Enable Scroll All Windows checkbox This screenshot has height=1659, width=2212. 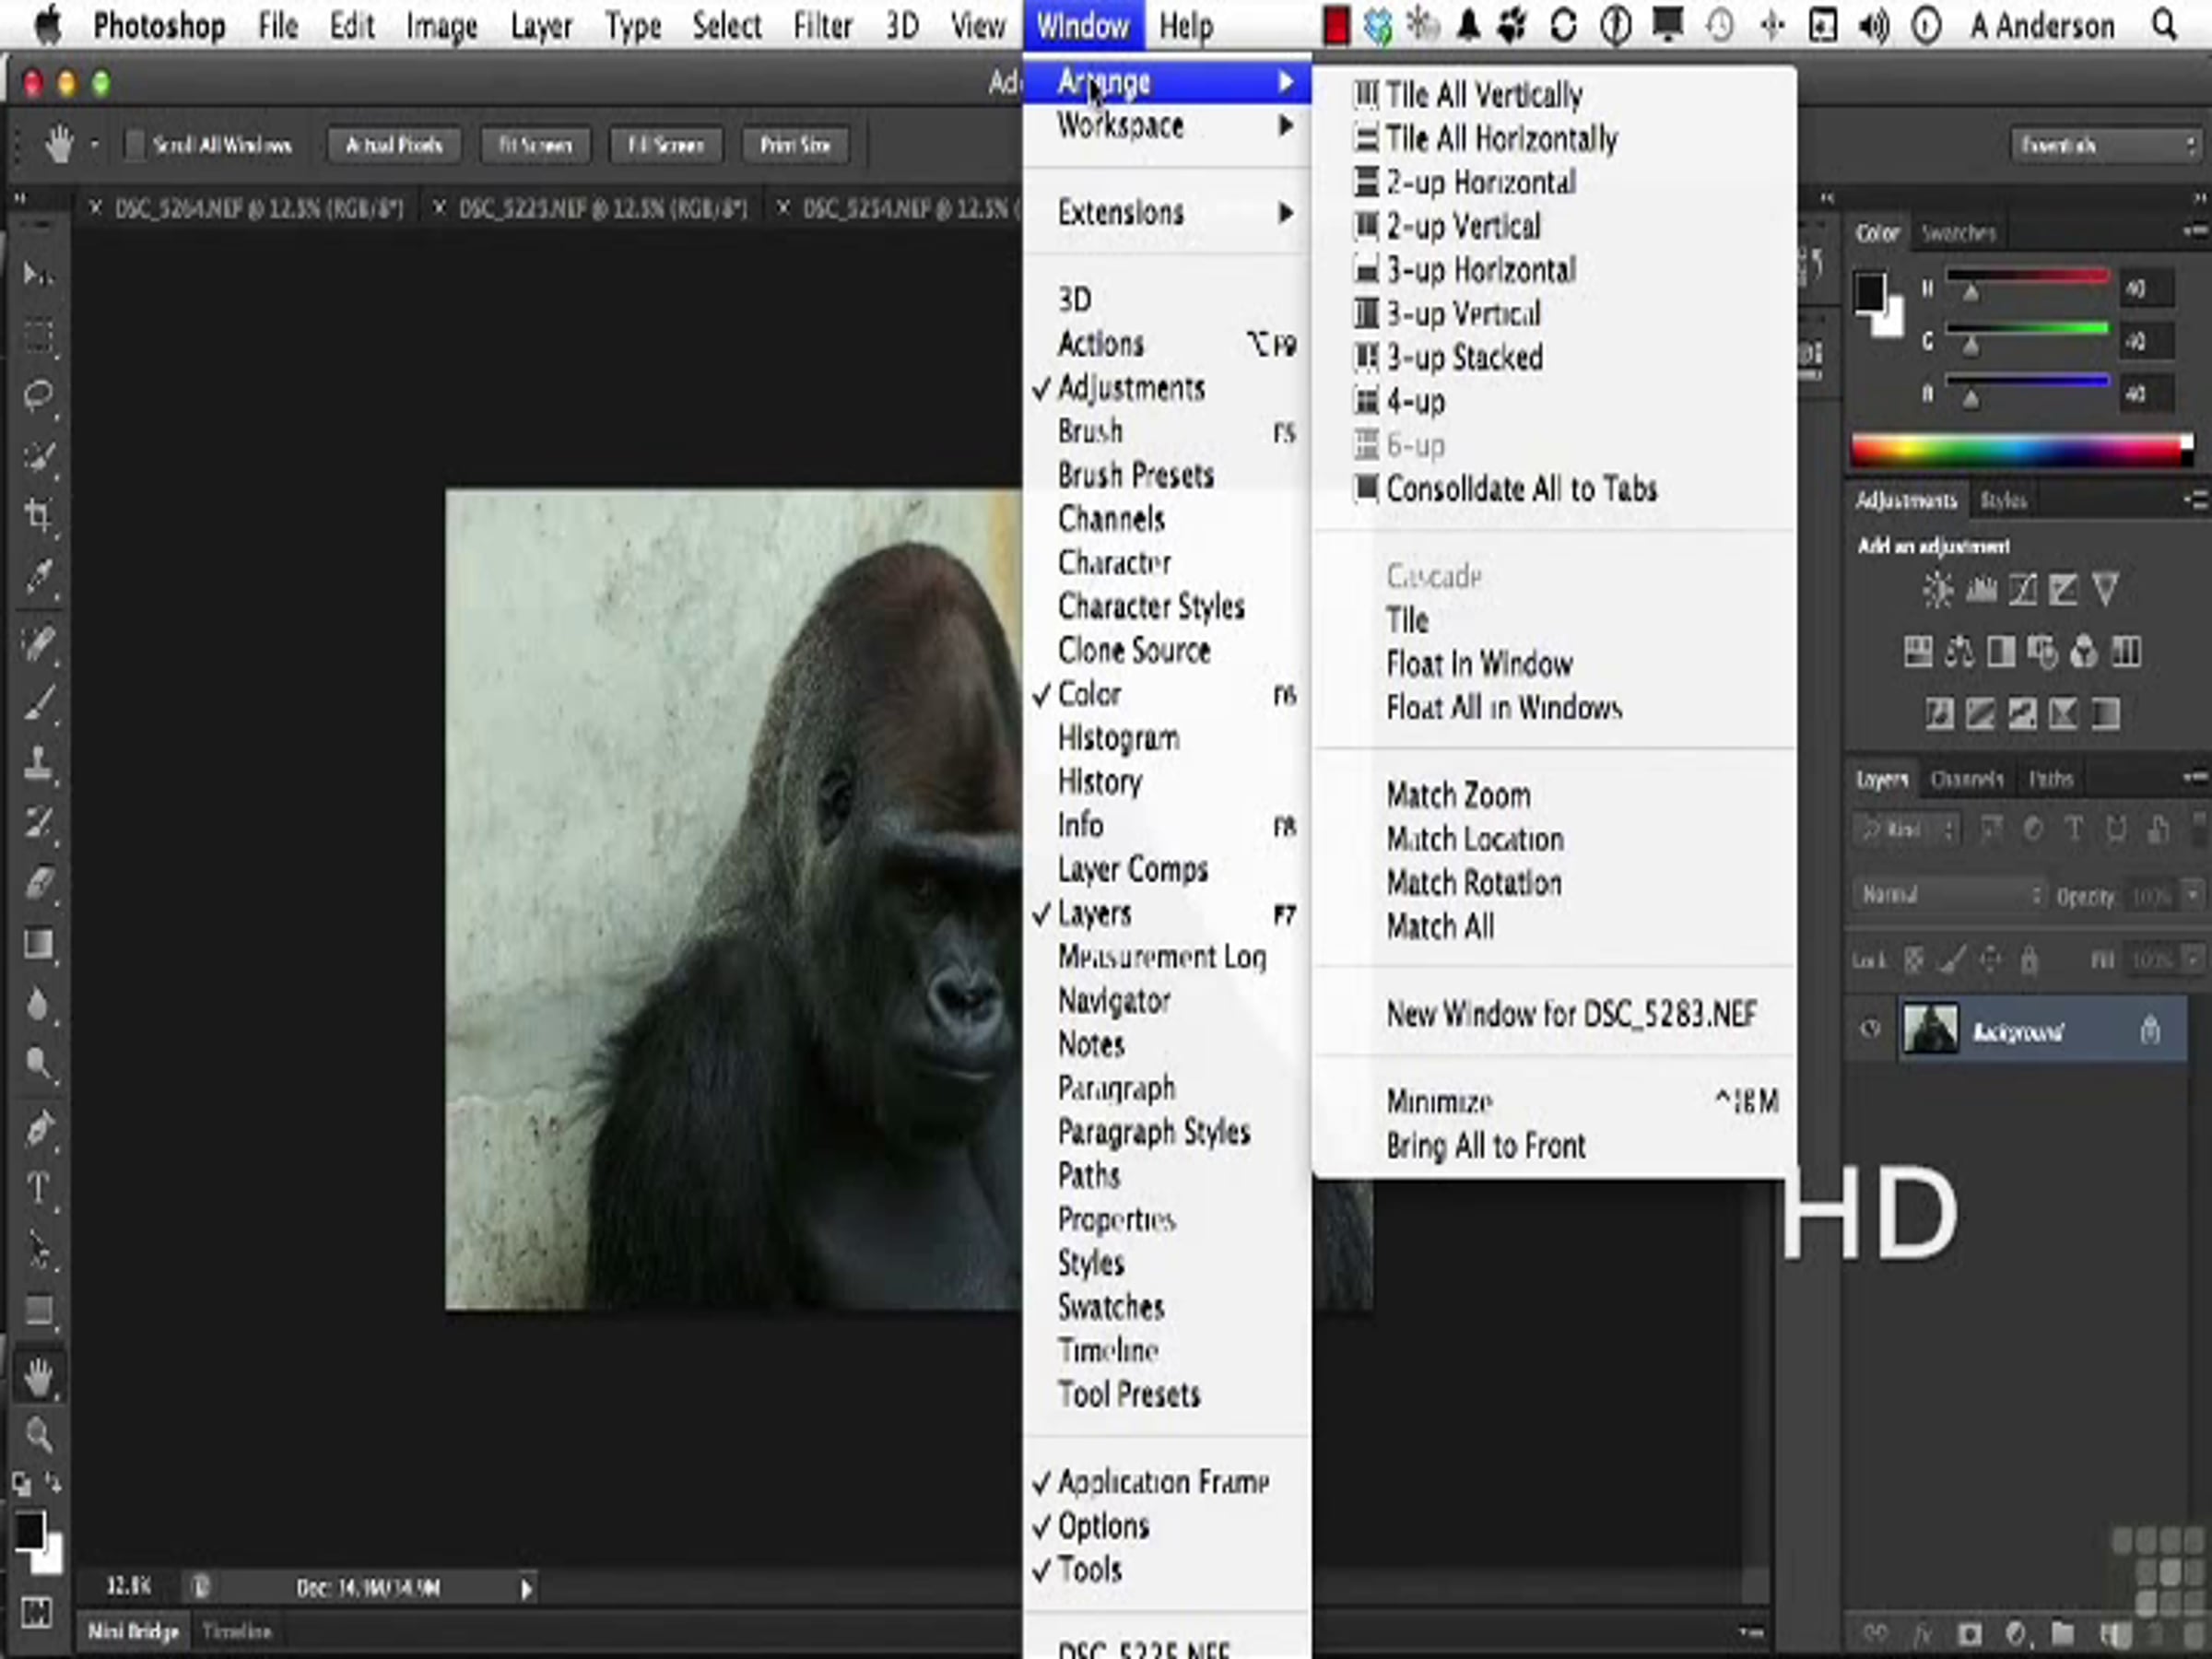[135, 145]
